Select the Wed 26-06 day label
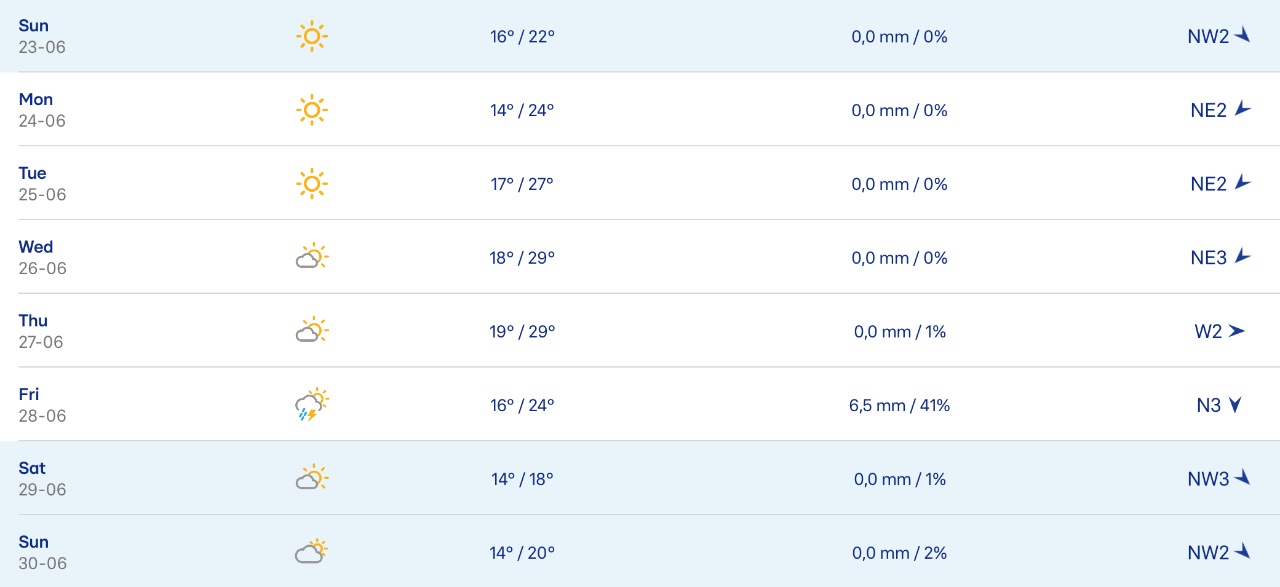This screenshot has height=587, width=1280. tap(36, 247)
